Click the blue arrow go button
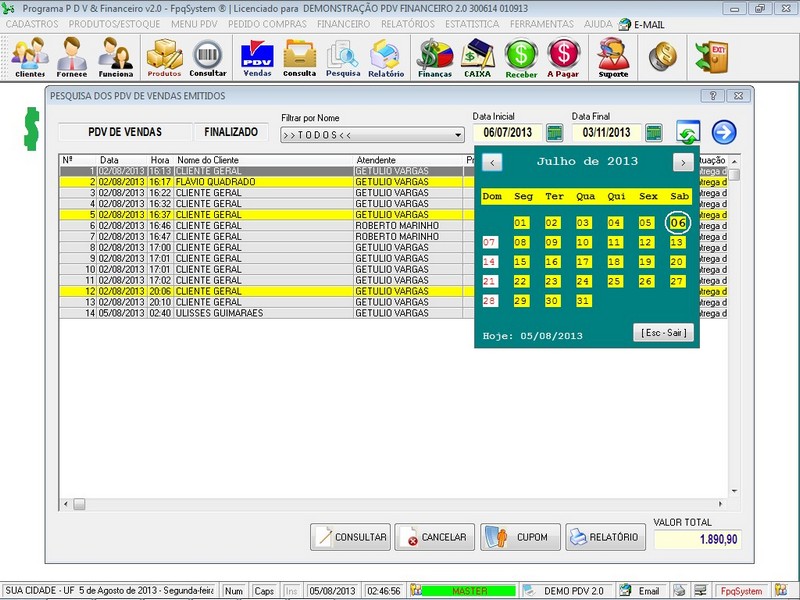The height and width of the screenshot is (600, 800). [724, 132]
